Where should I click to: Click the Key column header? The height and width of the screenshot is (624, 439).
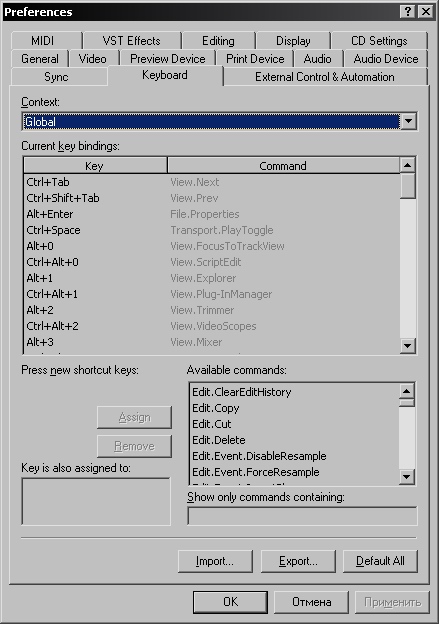pos(95,166)
